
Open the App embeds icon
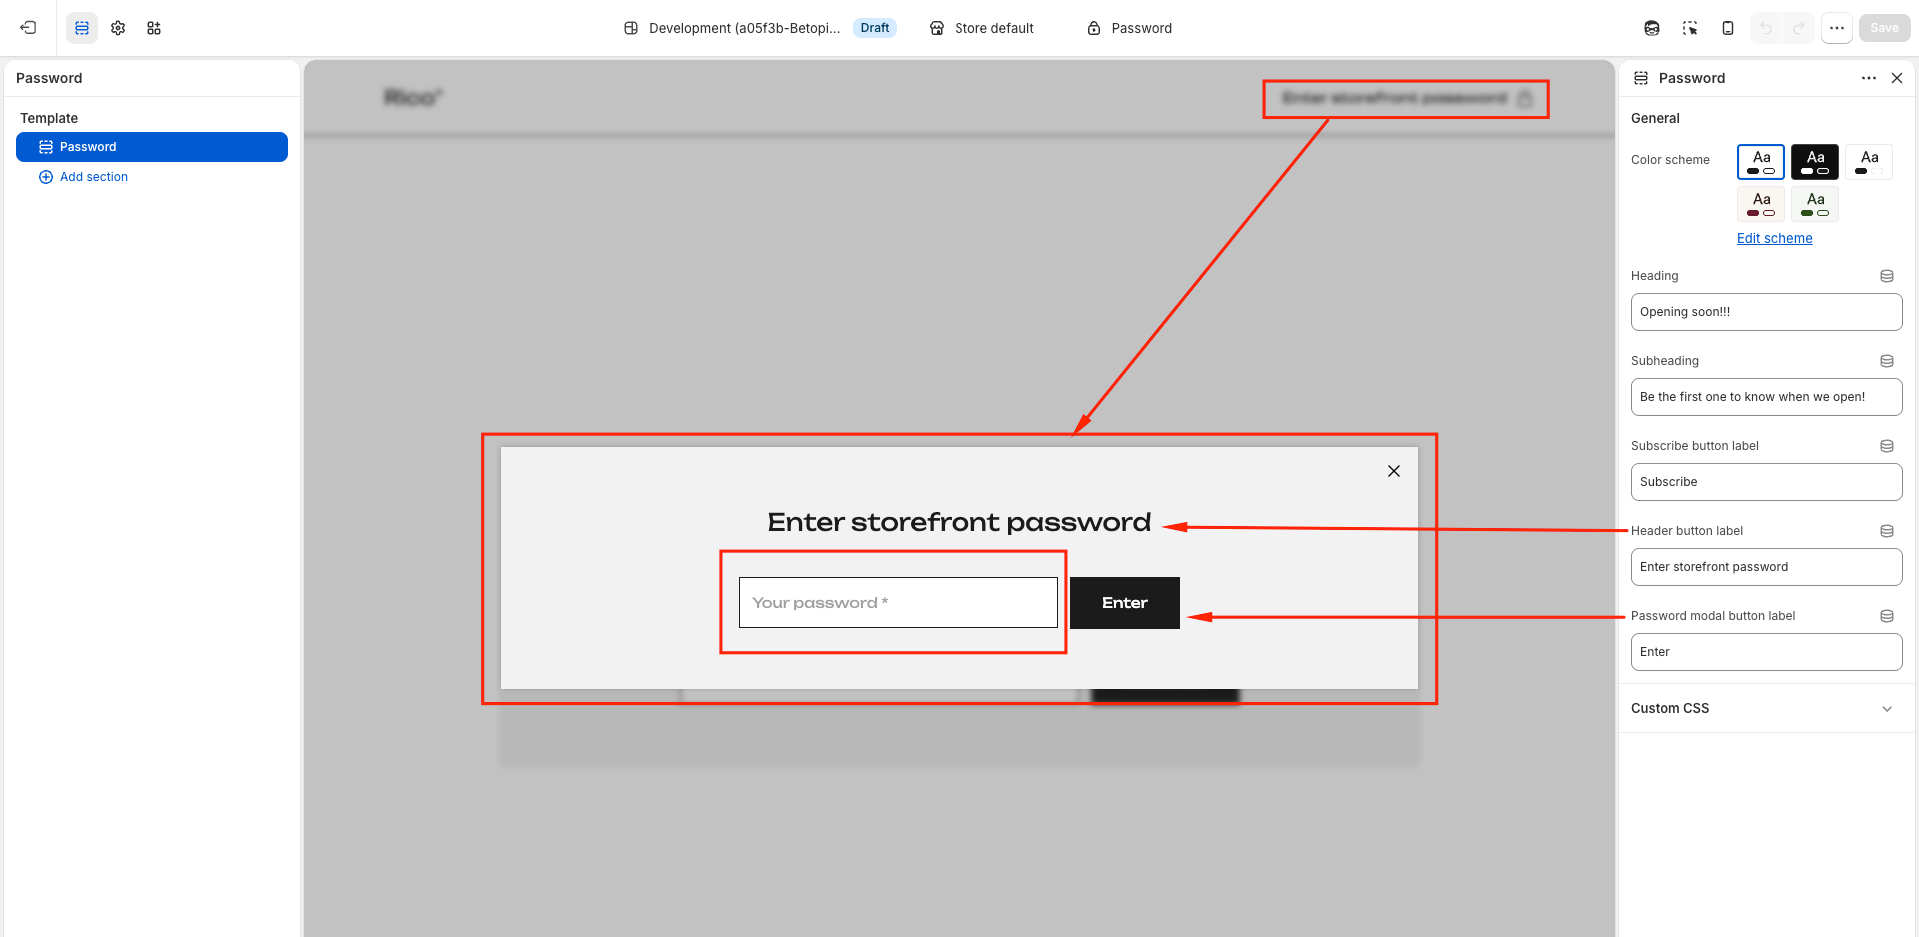click(154, 28)
